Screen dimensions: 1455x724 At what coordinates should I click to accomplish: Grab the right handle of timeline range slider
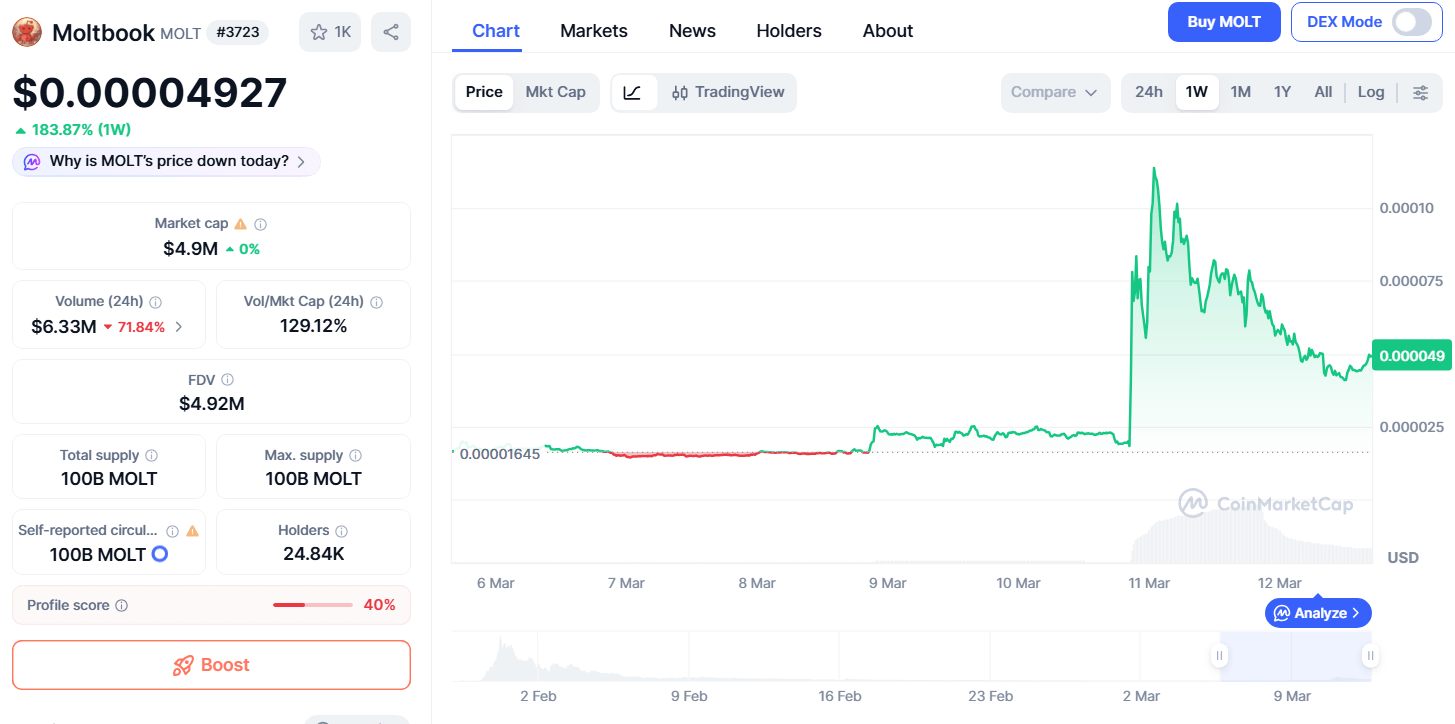click(x=1370, y=656)
